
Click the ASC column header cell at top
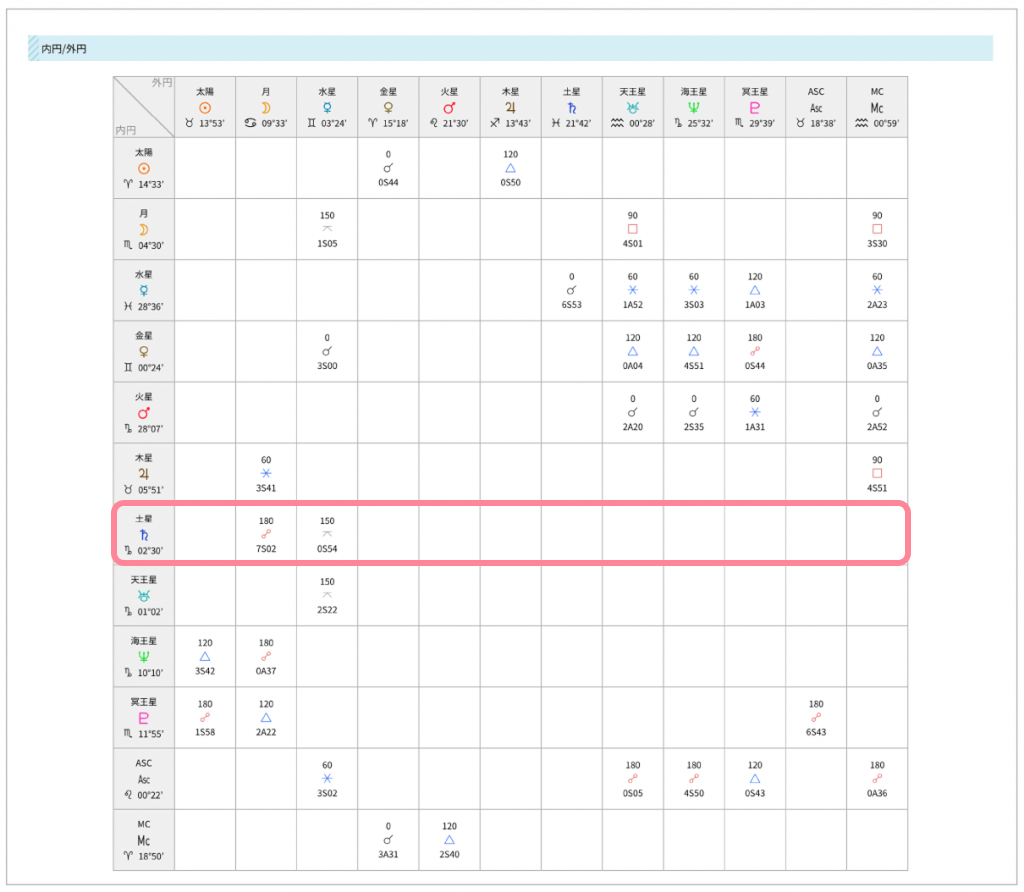[x=816, y=107]
